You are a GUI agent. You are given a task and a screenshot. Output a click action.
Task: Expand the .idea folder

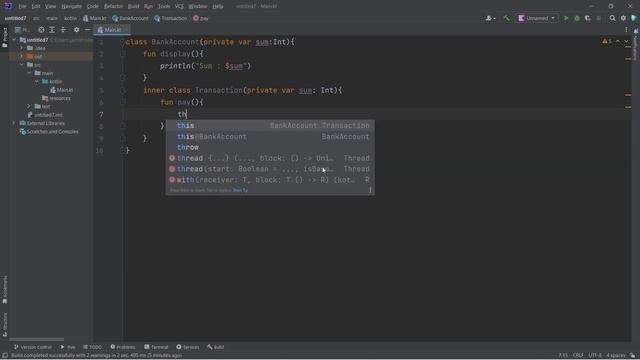tap(22, 48)
